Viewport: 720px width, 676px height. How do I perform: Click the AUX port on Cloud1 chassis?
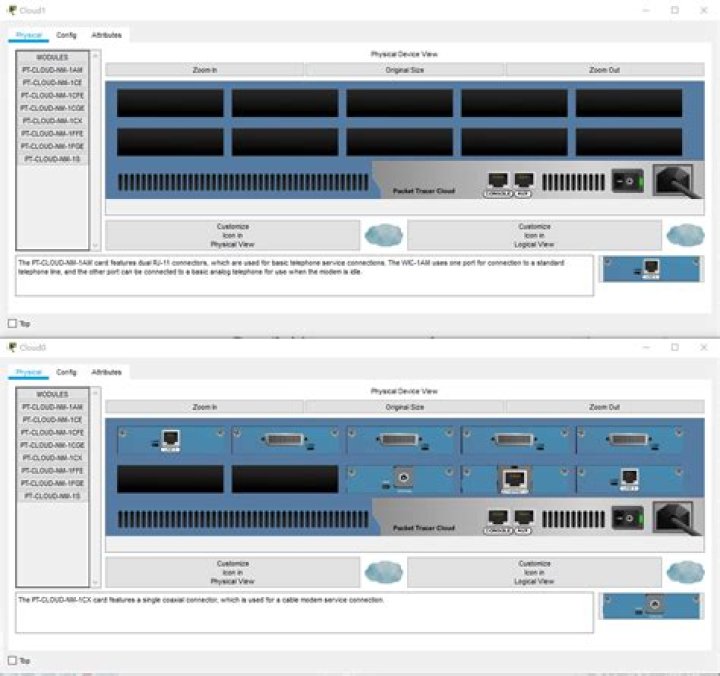[x=523, y=180]
